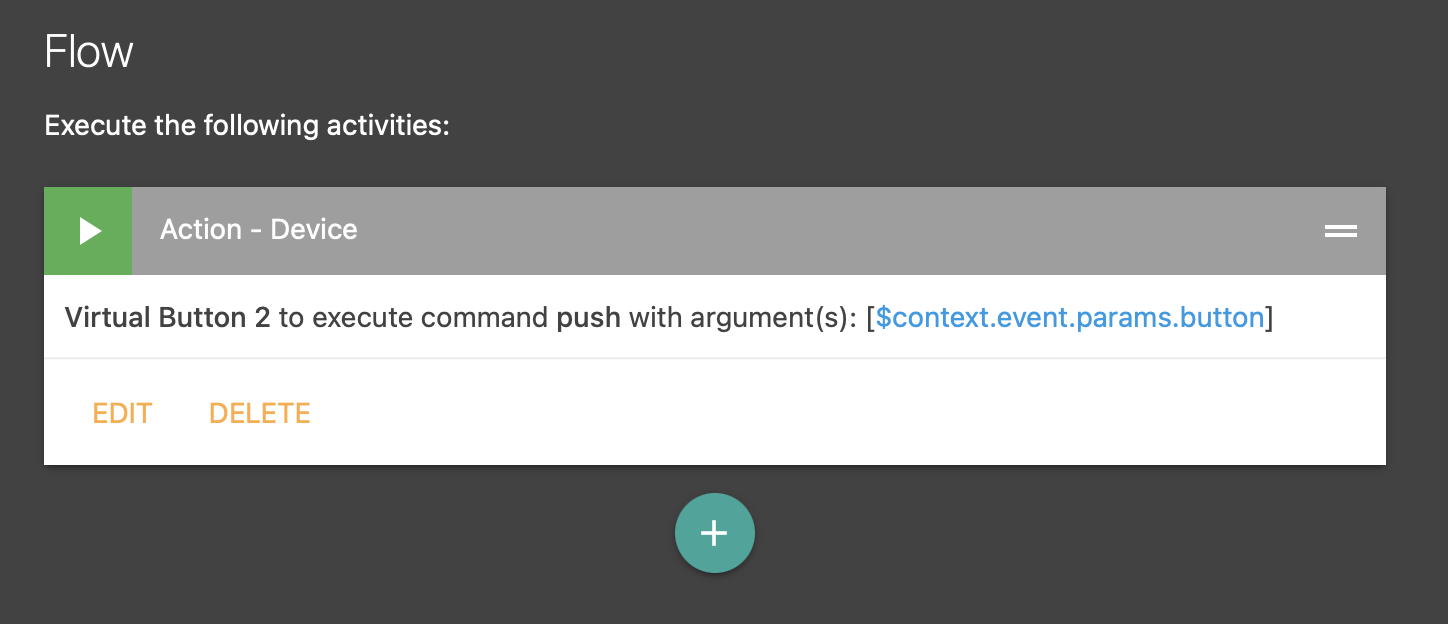Grab the reorder handle on the Action - Device card

1341,231
